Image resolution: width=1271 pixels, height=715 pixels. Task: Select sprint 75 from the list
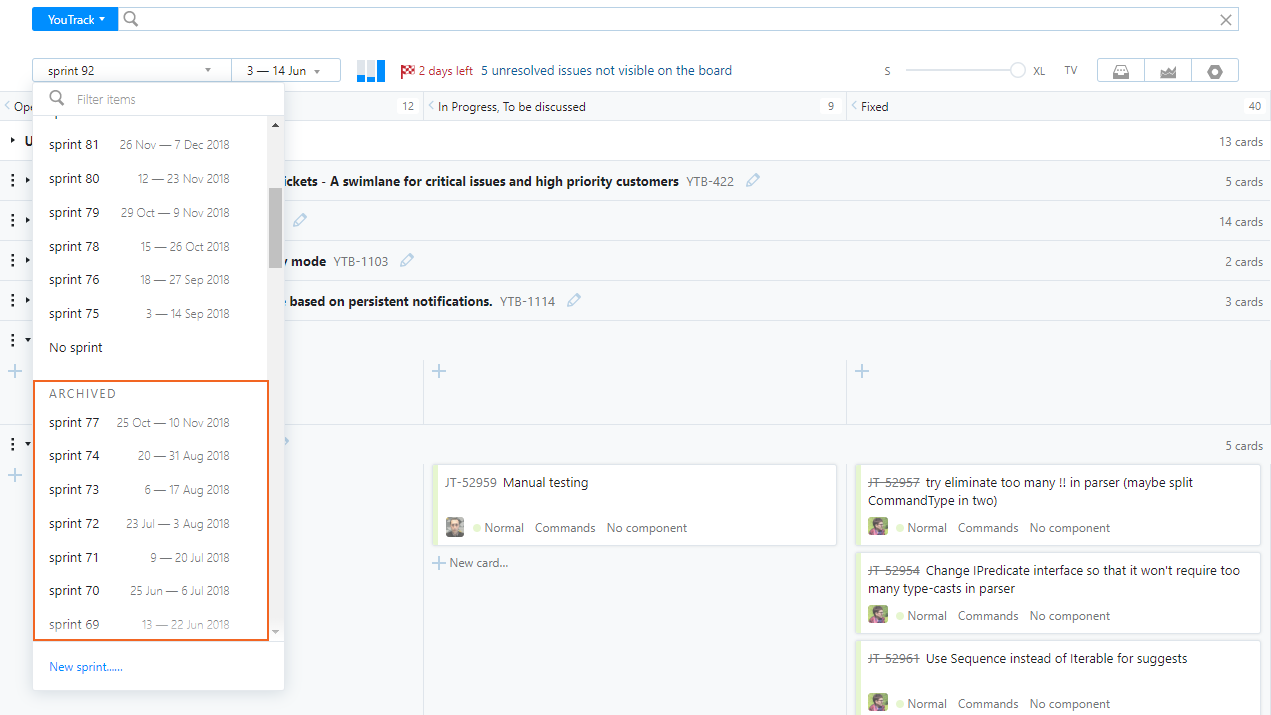150,314
